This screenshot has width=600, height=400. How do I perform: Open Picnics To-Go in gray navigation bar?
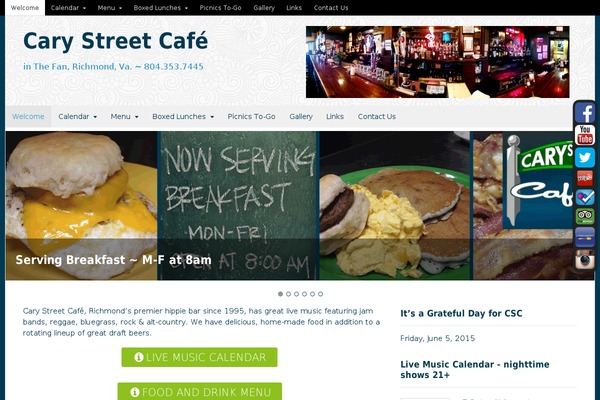(x=251, y=116)
